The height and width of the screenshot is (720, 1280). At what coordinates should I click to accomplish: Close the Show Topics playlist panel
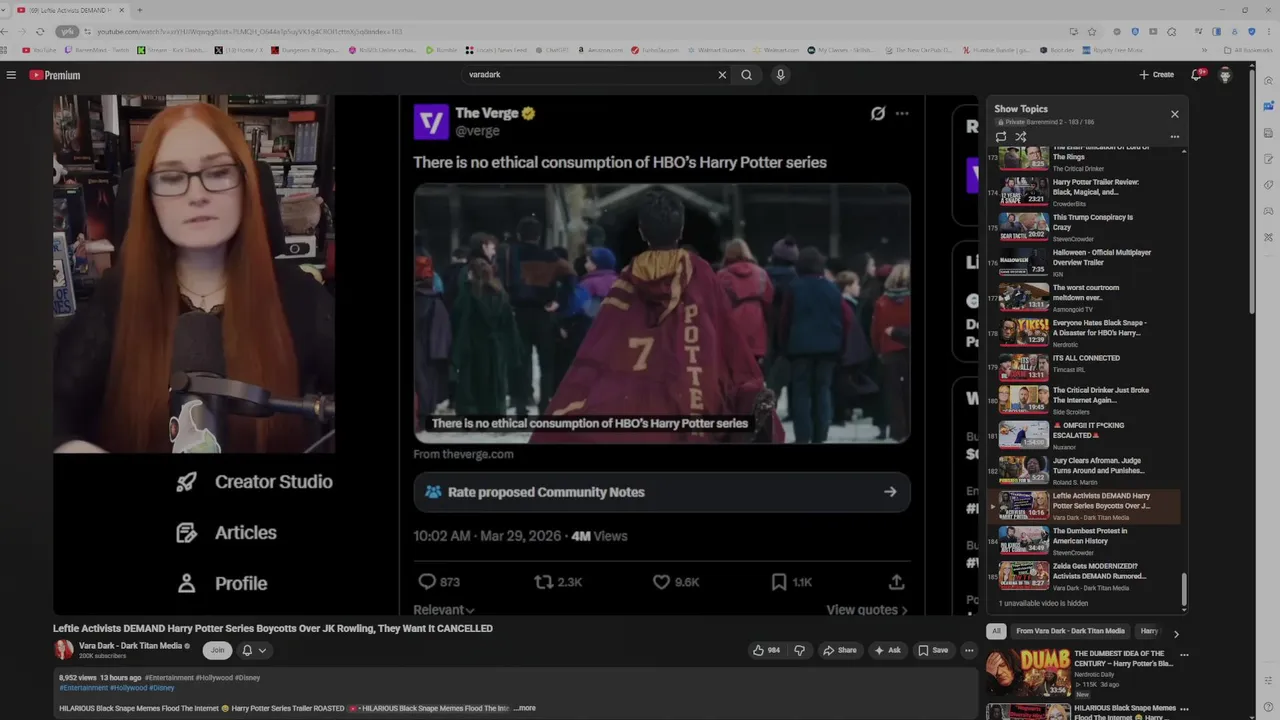pyautogui.click(x=1175, y=114)
